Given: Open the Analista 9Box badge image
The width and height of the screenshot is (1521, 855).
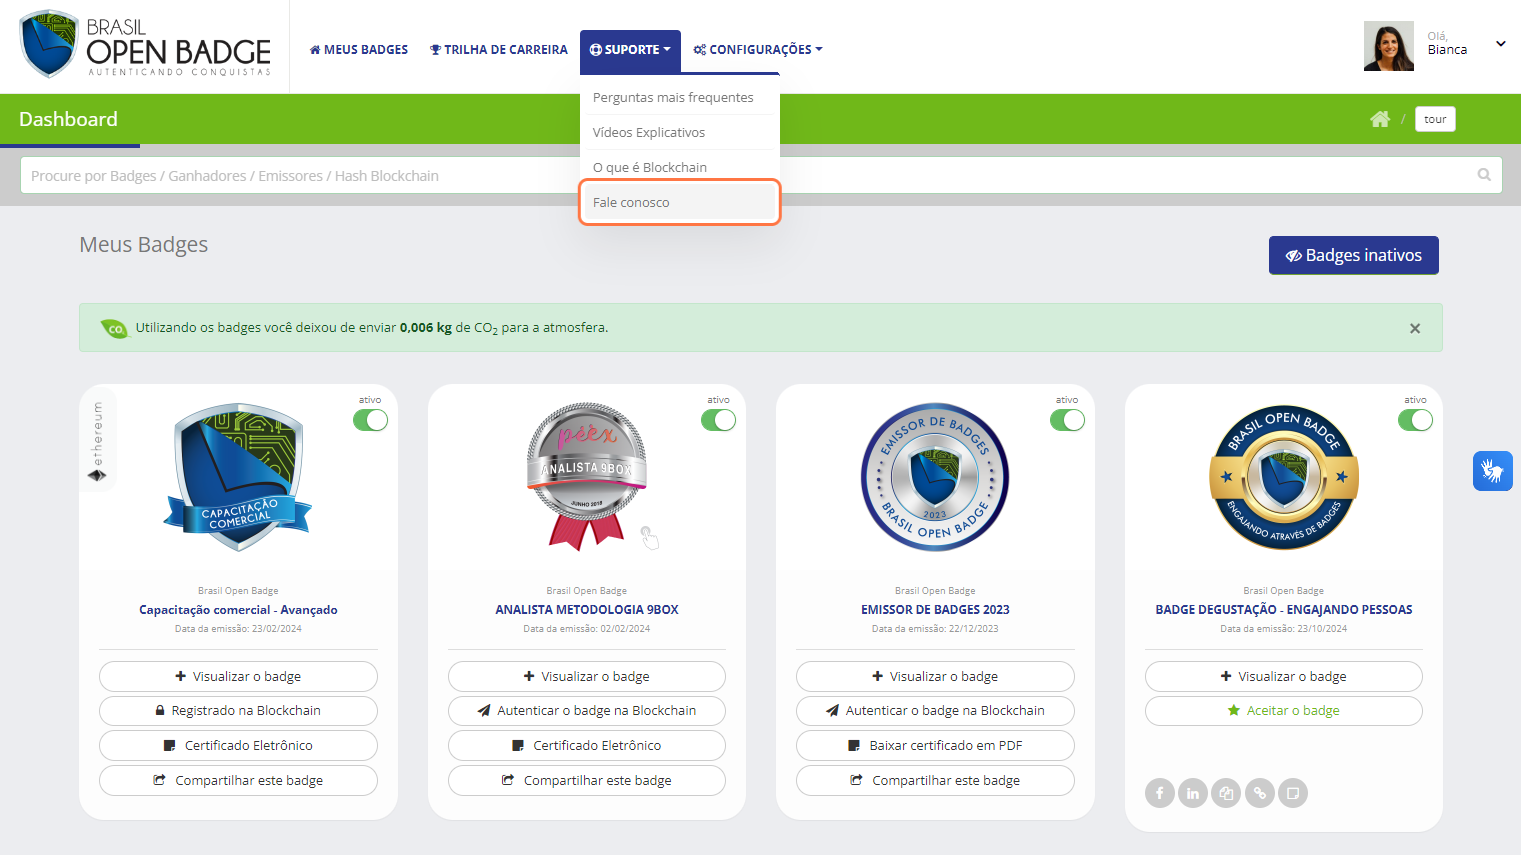Looking at the screenshot, I should [587, 477].
